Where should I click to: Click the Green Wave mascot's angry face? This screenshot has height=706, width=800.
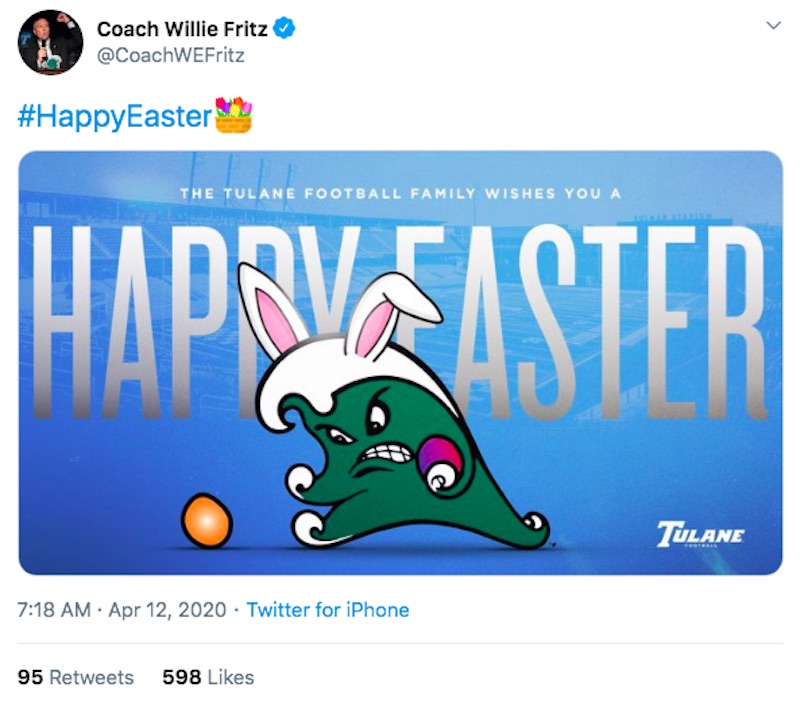375,434
